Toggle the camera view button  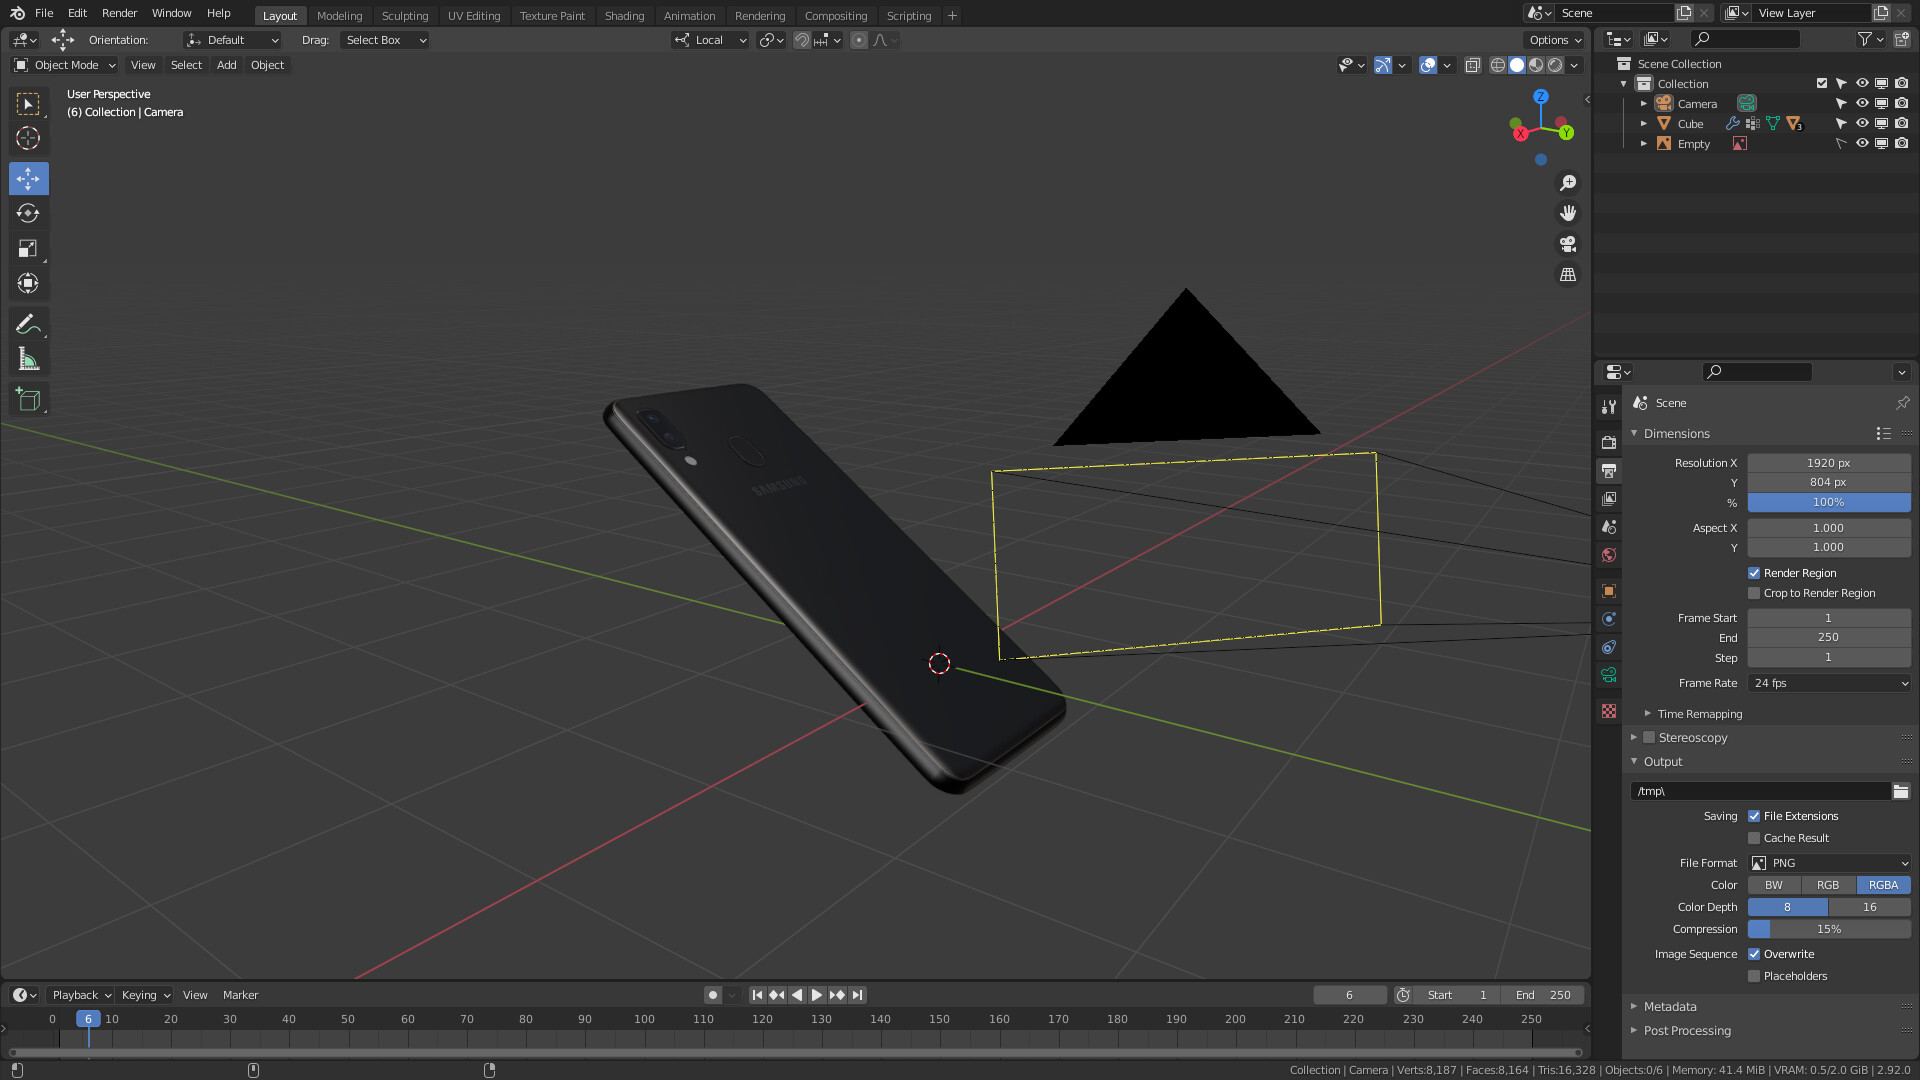click(x=1568, y=244)
